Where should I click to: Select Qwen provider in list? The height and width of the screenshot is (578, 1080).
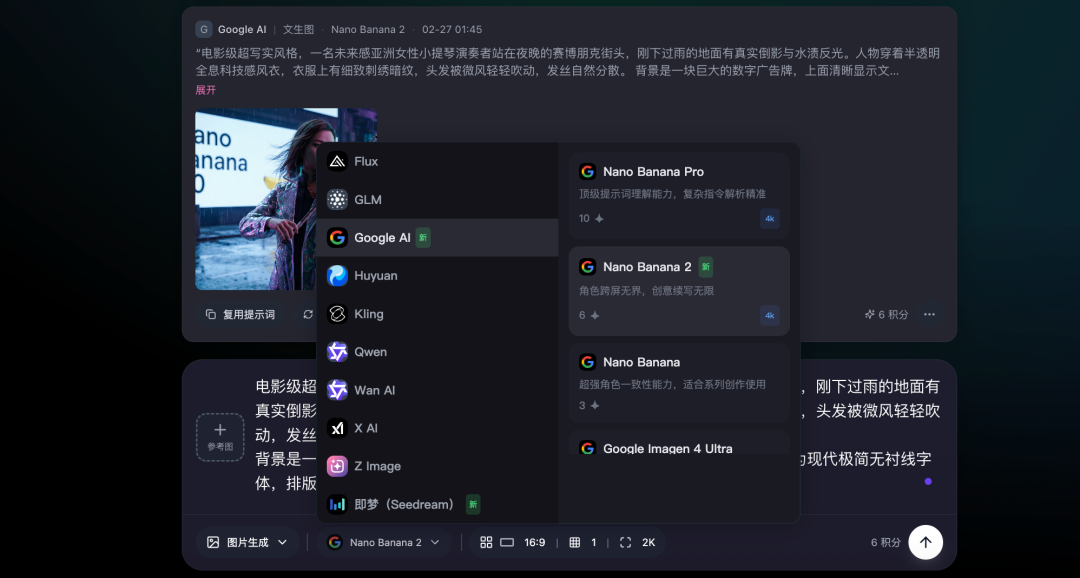(437, 352)
